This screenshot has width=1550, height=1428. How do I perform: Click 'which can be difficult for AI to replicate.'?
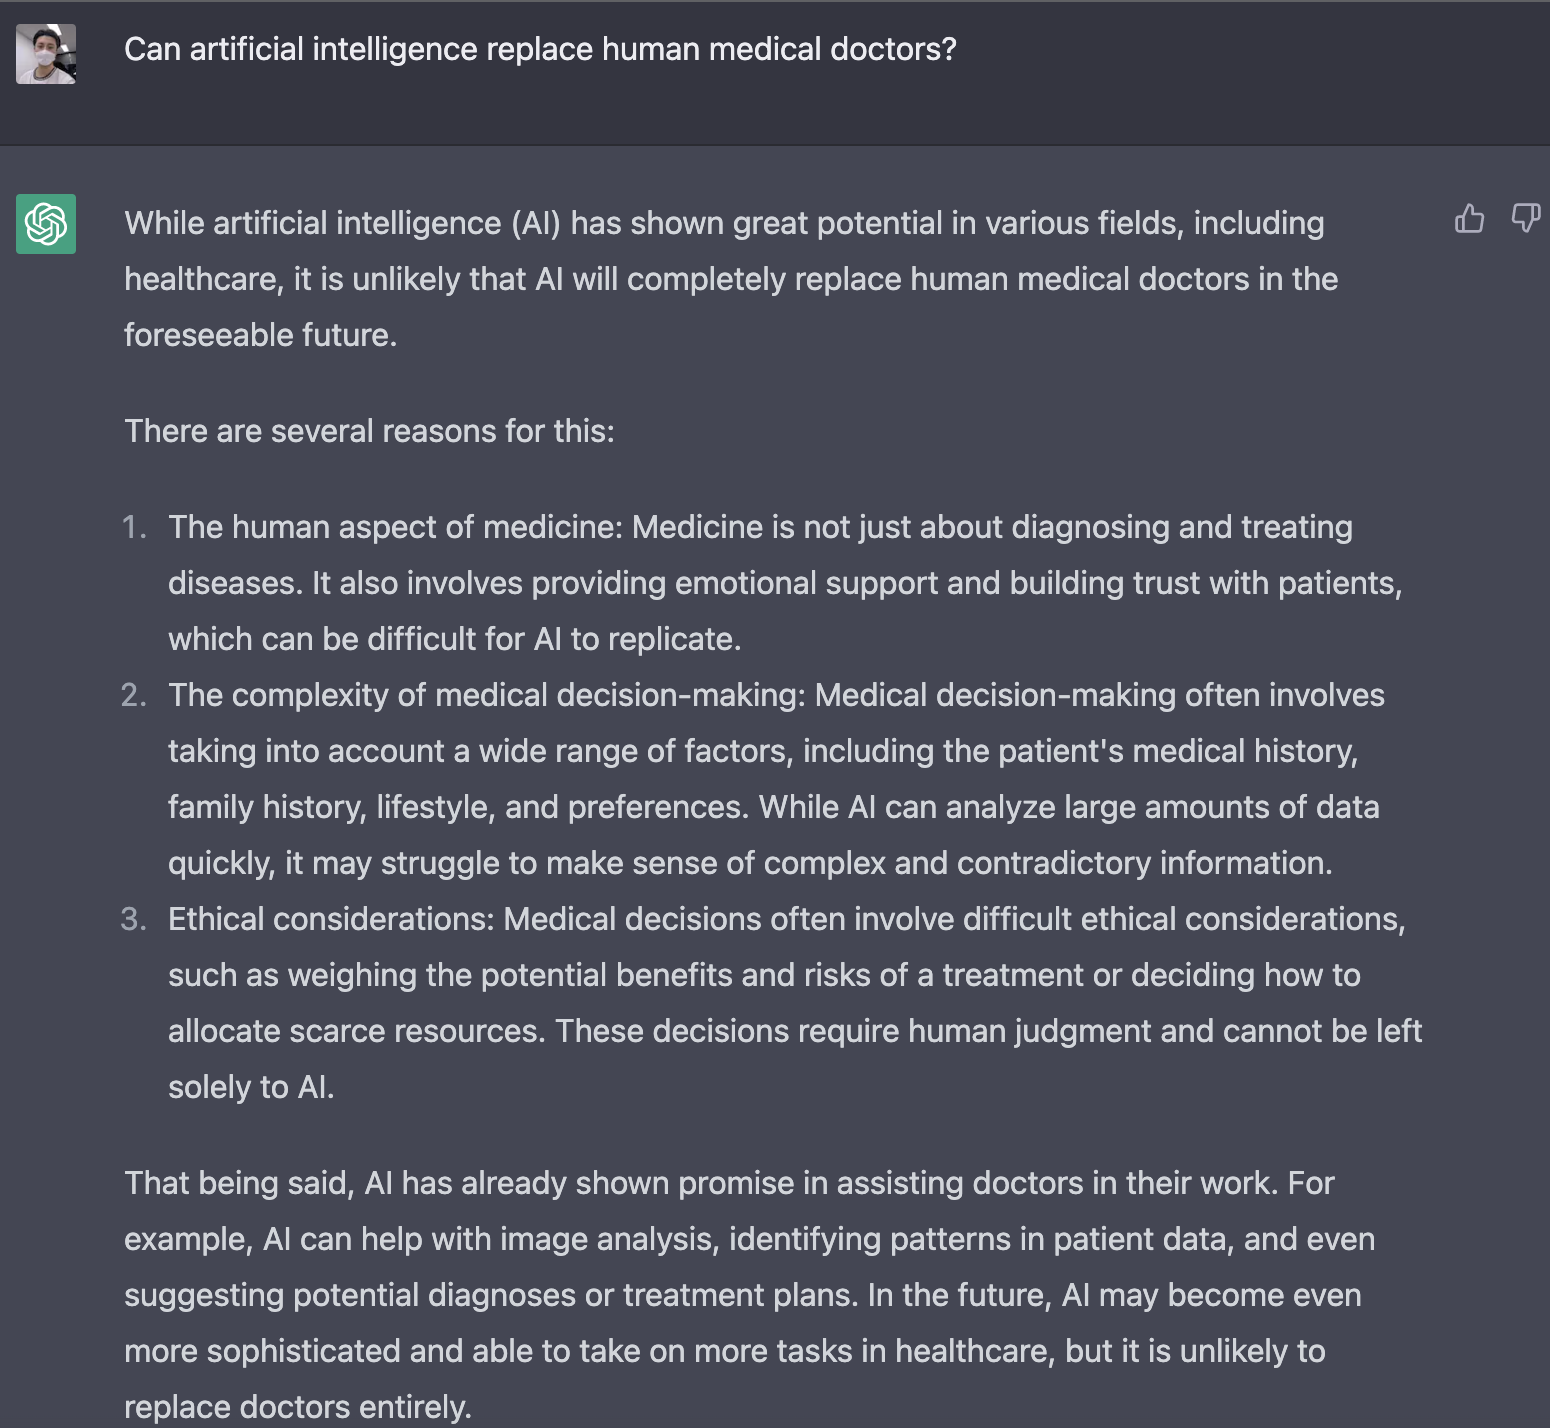click(x=454, y=639)
